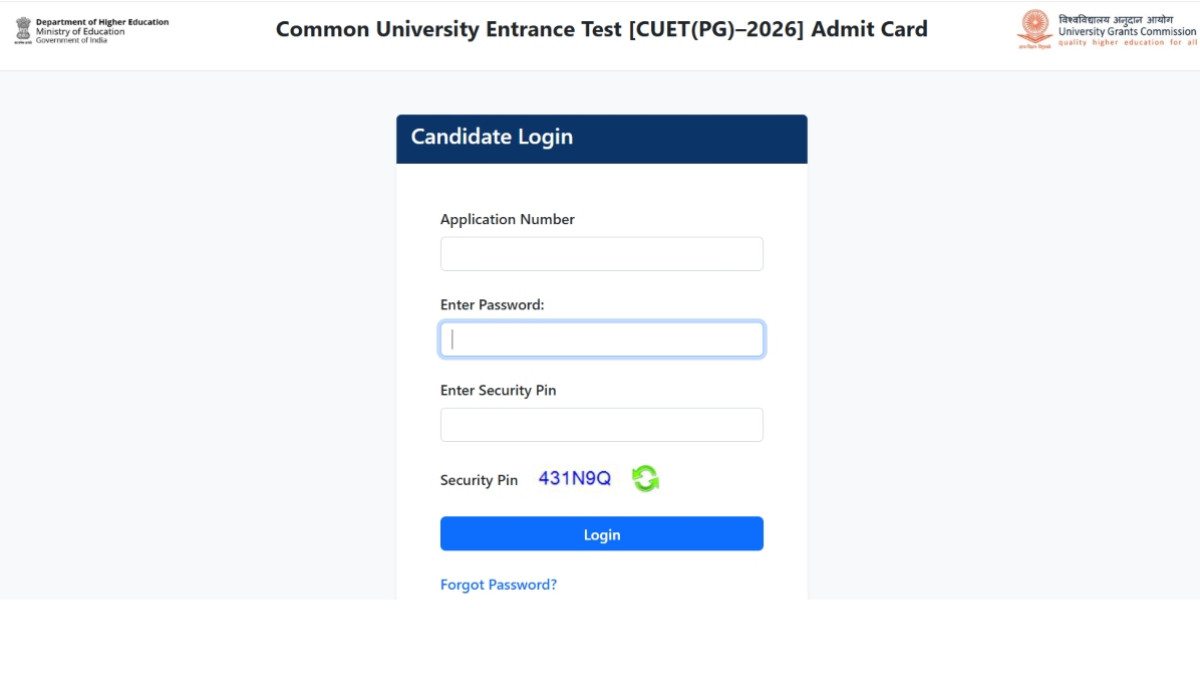
Task: Click the Ministry of Education text
Action: [x=80, y=32]
